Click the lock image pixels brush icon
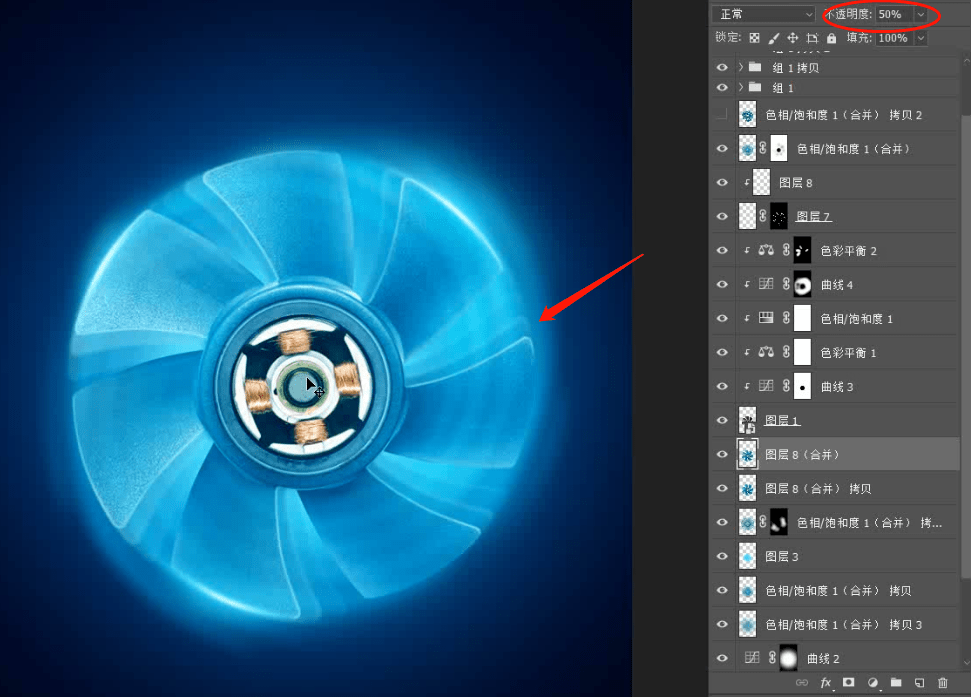 click(x=773, y=38)
